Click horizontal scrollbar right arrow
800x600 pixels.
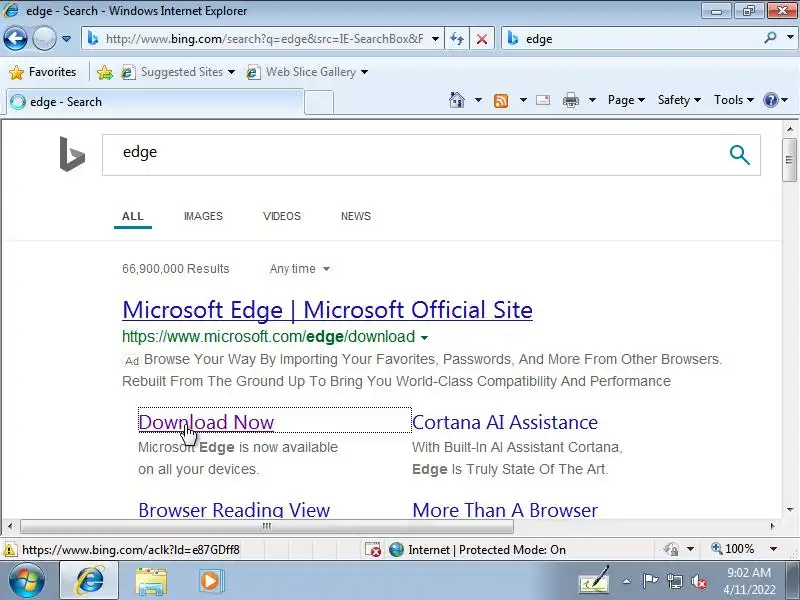772,526
